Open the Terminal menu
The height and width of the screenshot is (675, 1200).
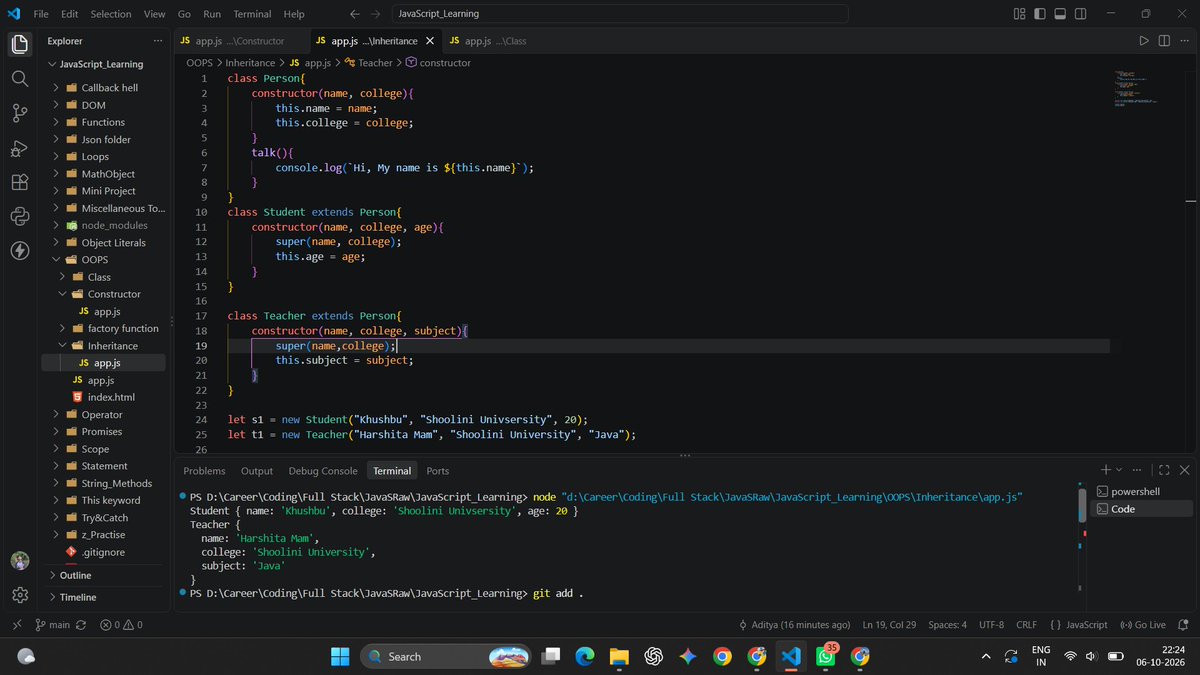(x=252, y=14)
